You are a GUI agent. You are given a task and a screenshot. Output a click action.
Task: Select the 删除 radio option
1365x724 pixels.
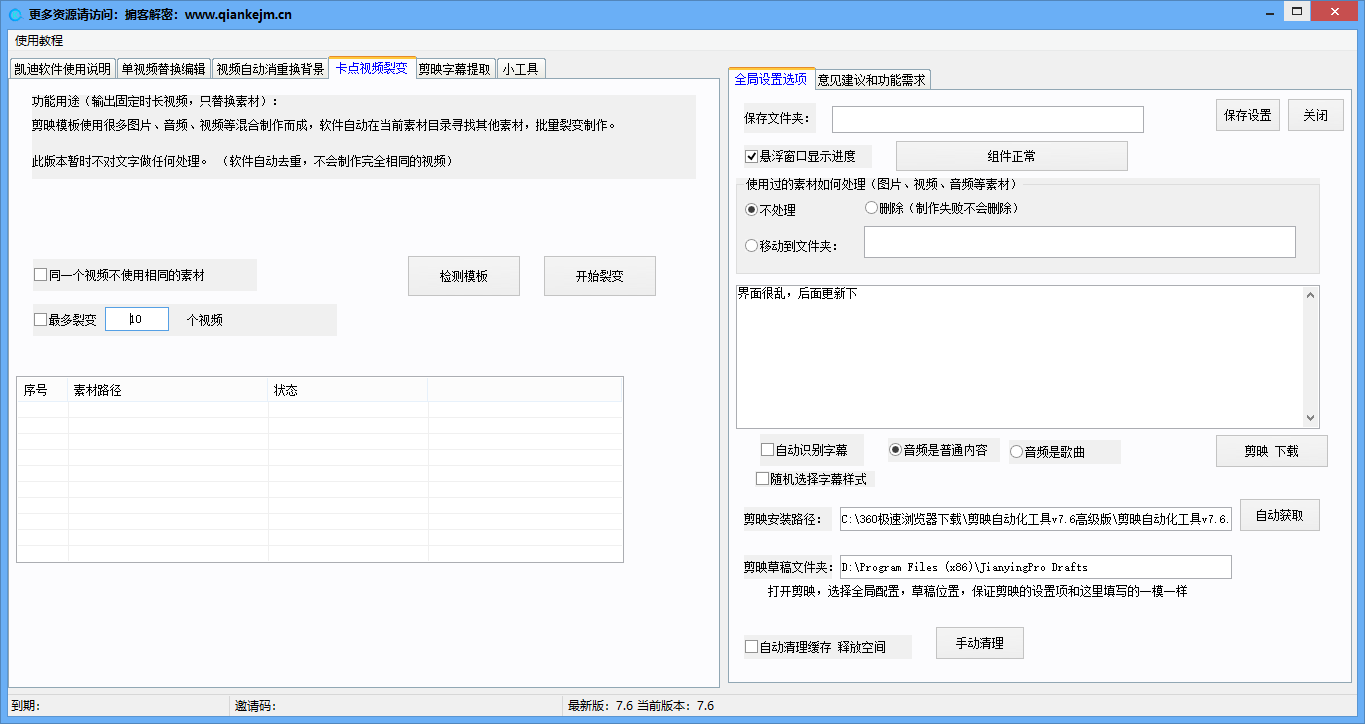[870, 207]
